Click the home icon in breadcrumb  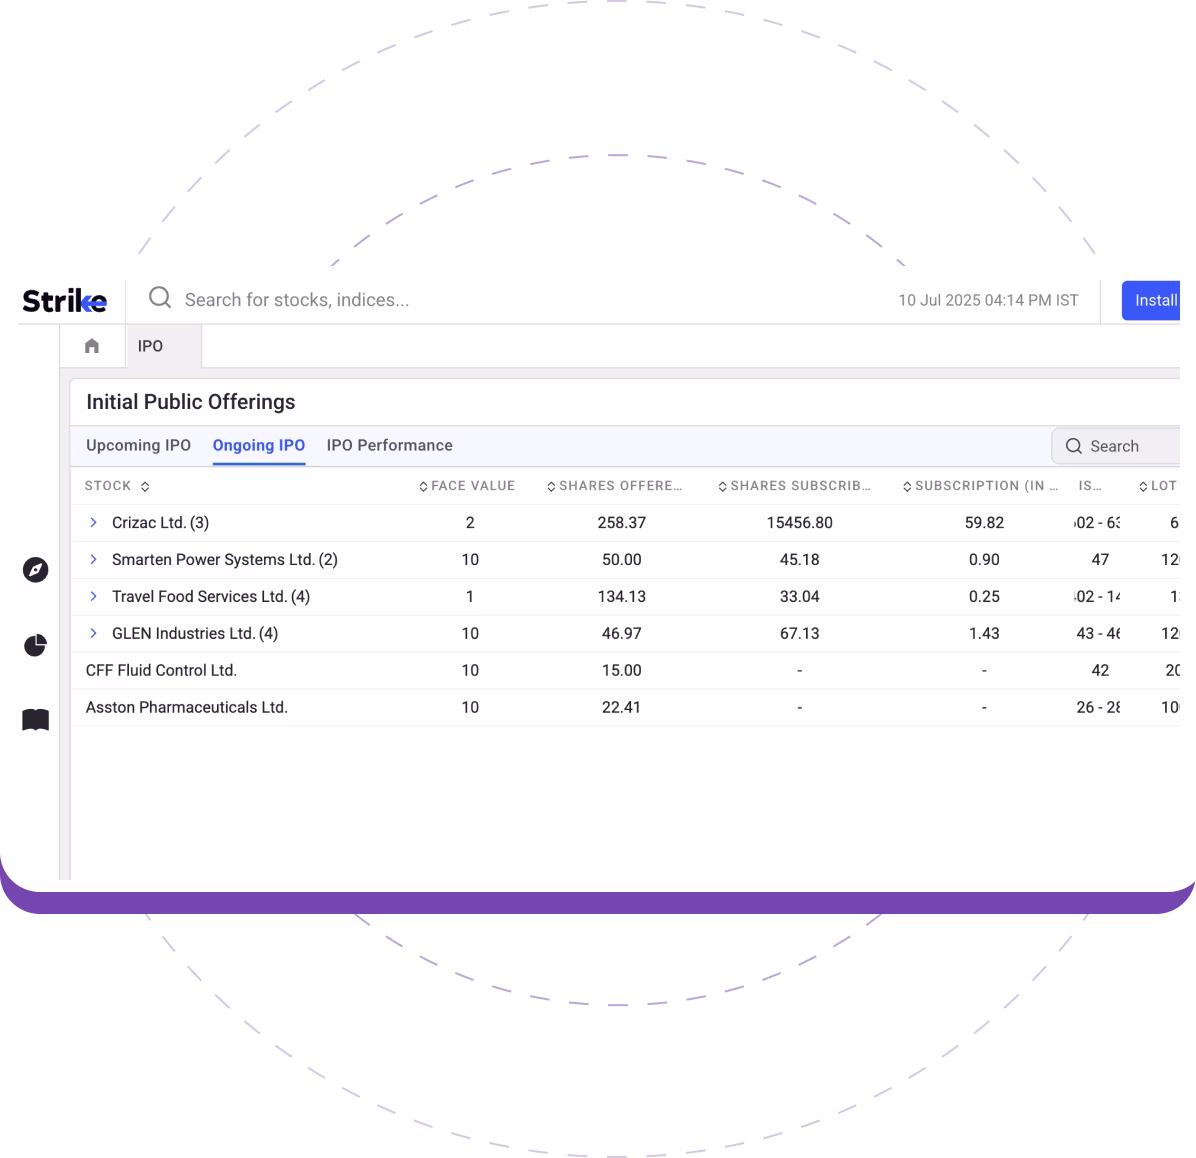92,346
